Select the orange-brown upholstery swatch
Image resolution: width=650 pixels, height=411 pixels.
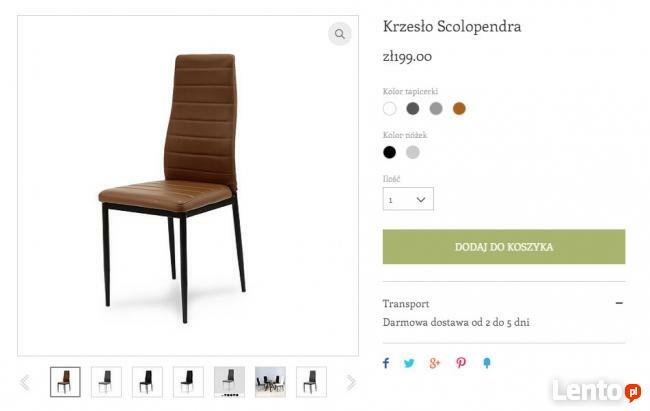[459, 109]
